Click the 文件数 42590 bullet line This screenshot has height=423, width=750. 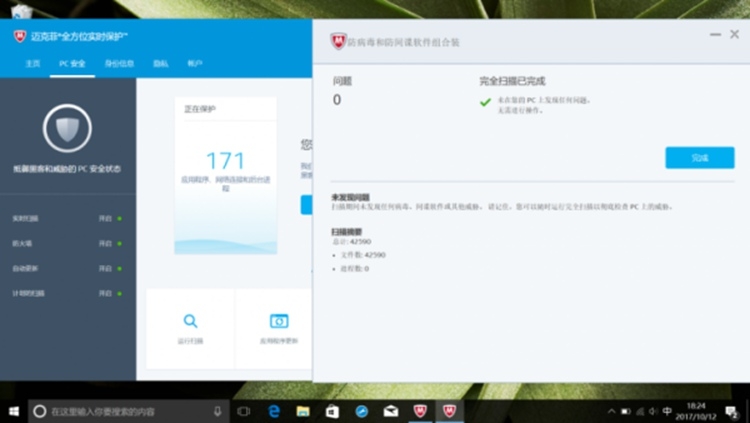click(363, 255)
